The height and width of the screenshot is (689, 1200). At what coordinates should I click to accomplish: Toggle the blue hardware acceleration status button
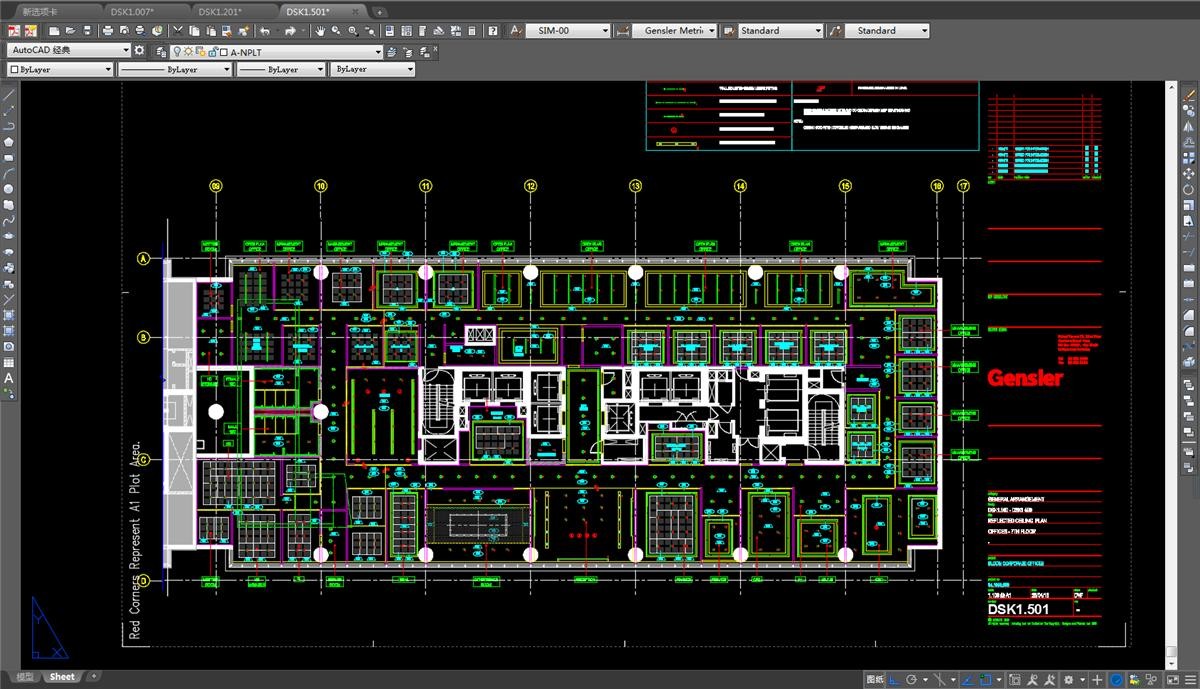tap(1116, 679)
